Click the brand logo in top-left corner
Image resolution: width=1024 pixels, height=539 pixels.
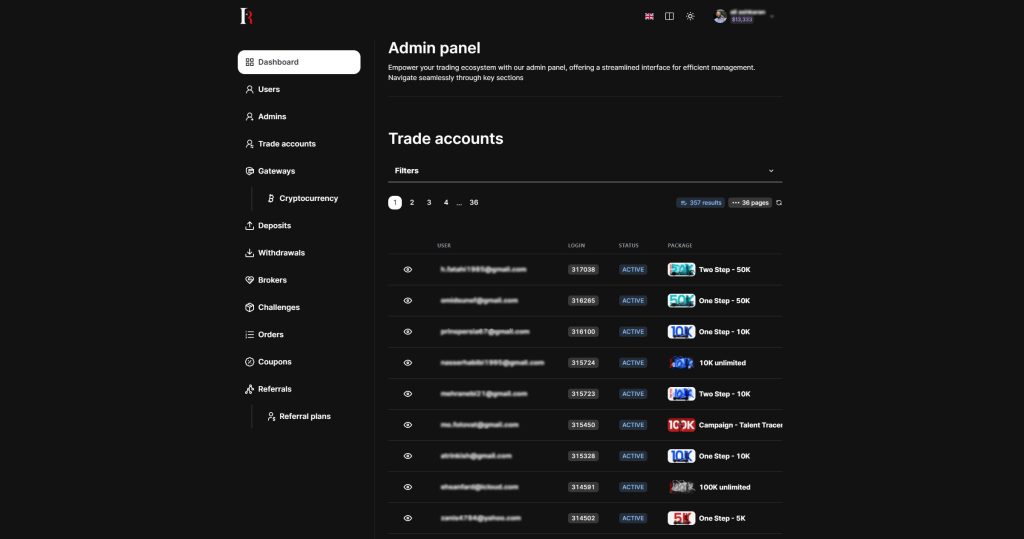[x=246, y=16]
